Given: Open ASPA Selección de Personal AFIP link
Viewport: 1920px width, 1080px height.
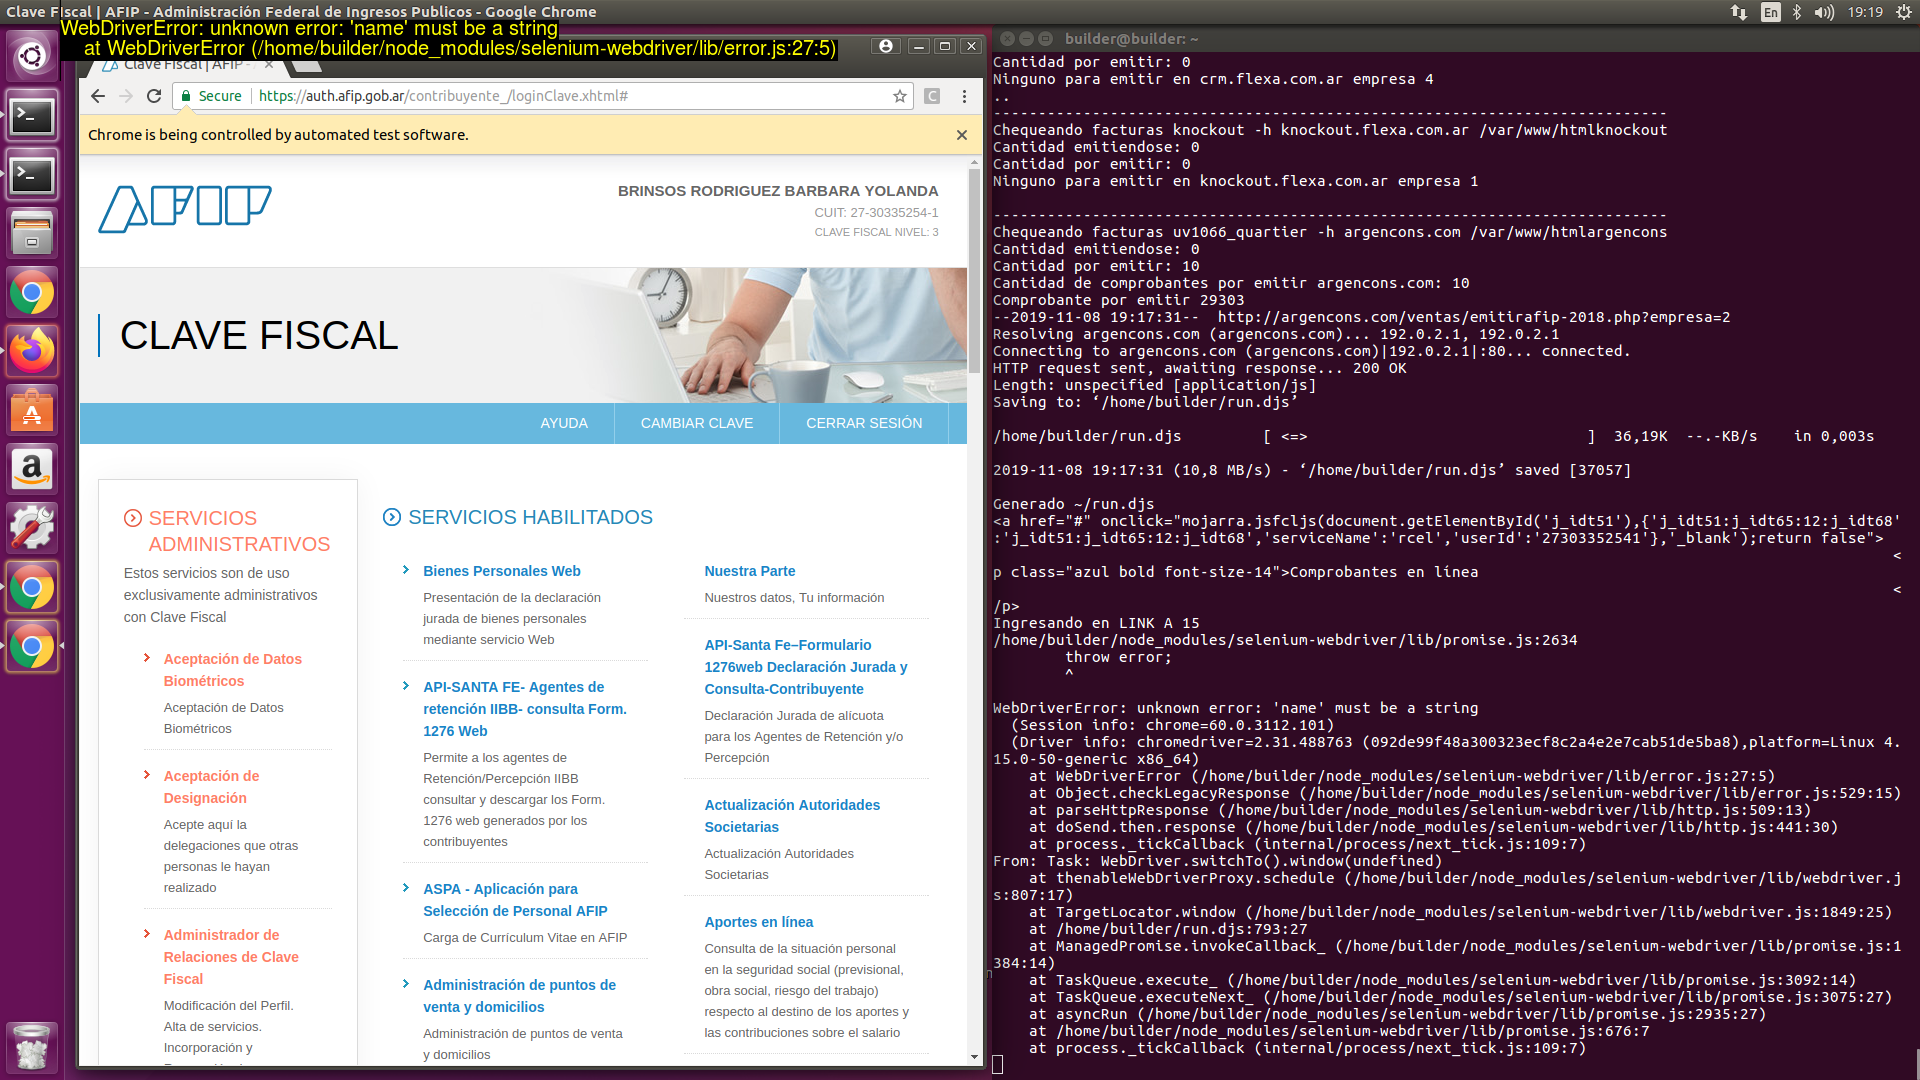Looking at the screenshot, I should 515,900.
